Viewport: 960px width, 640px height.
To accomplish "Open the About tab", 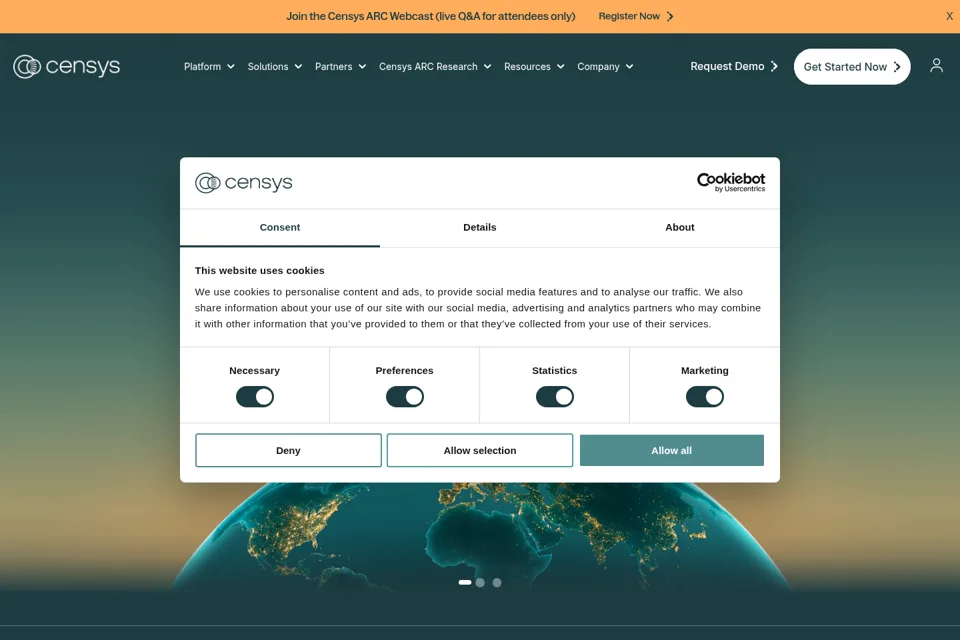I will [x=680, y=227].
